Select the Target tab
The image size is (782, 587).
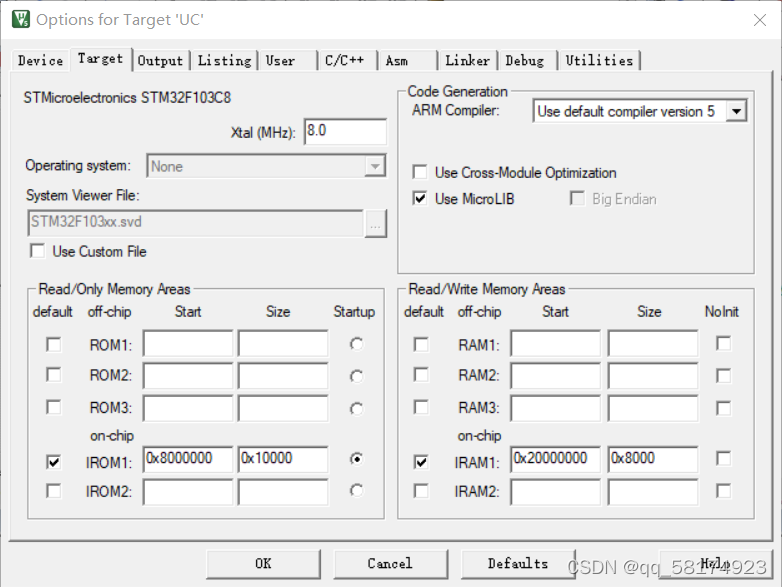pyautogui.click(x=100, y=59)
